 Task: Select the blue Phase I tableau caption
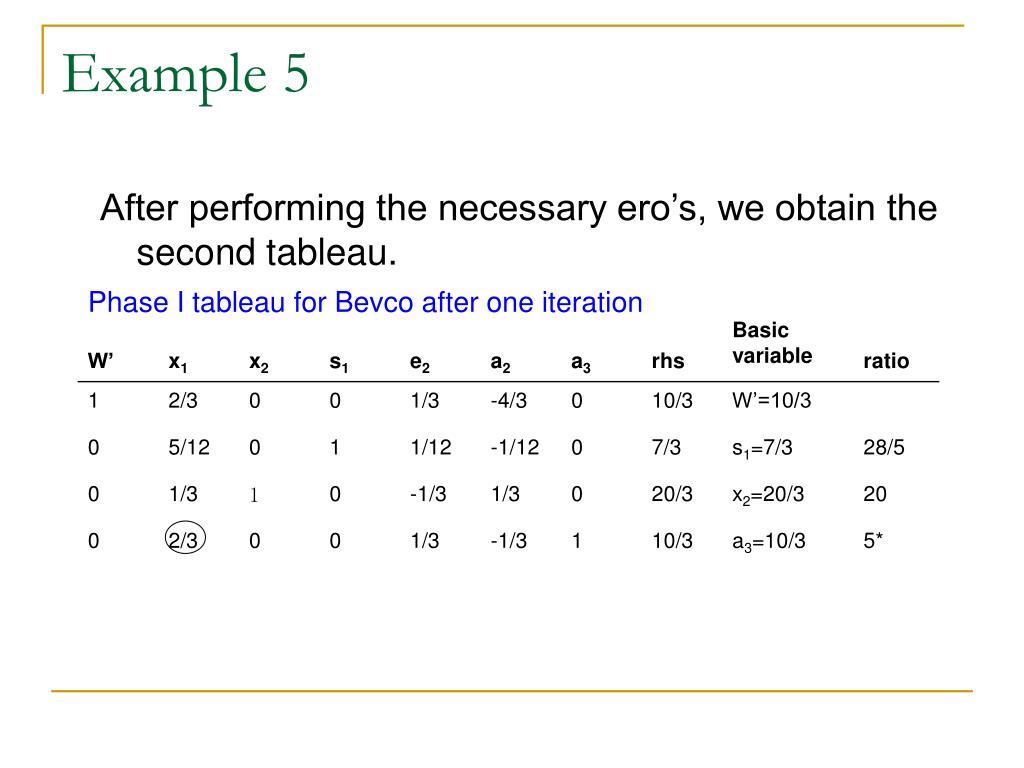(x=365, y=302)
